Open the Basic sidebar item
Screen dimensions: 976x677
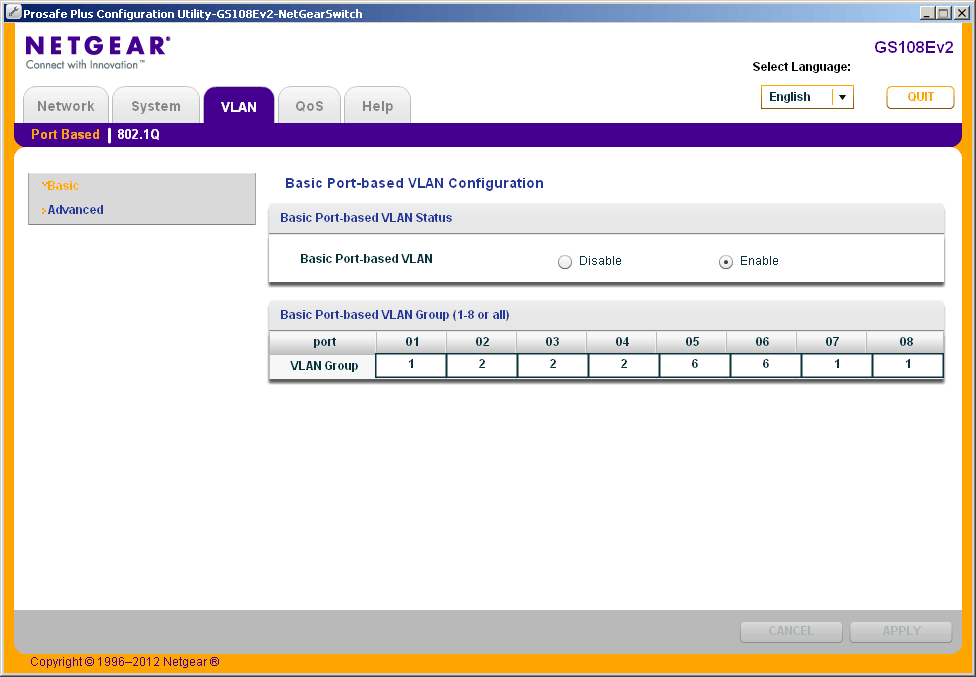click(x=62, y=185)
